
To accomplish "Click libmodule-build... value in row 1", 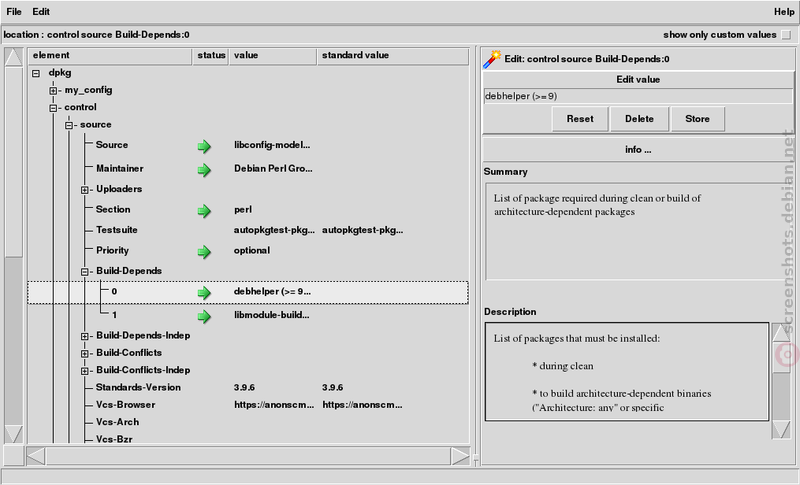I will (x=271, y=315).
